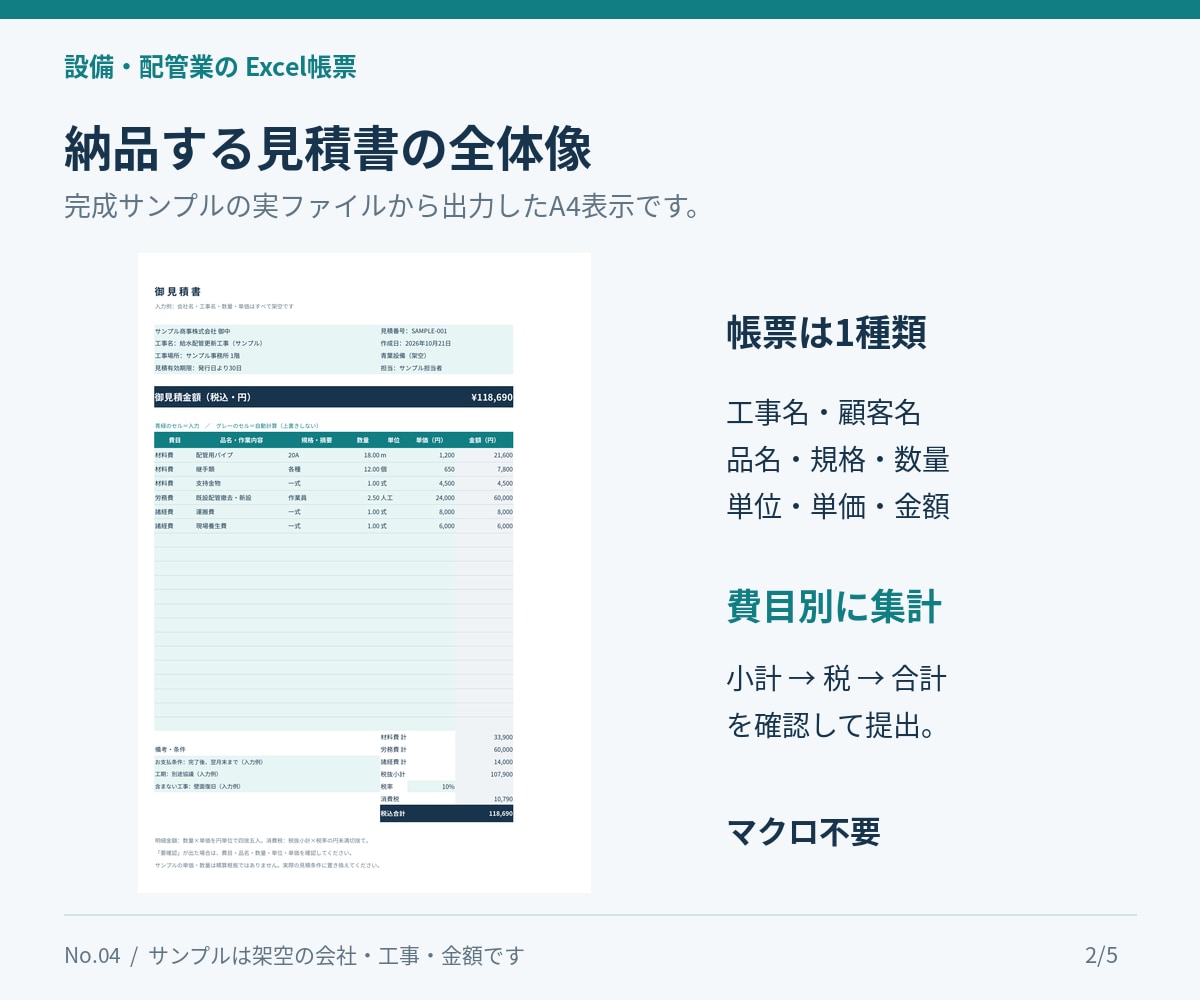This screenshot has width=1200, height=1000.
Task: Click the '御見積書' title in the document
Action: point(177,291)
